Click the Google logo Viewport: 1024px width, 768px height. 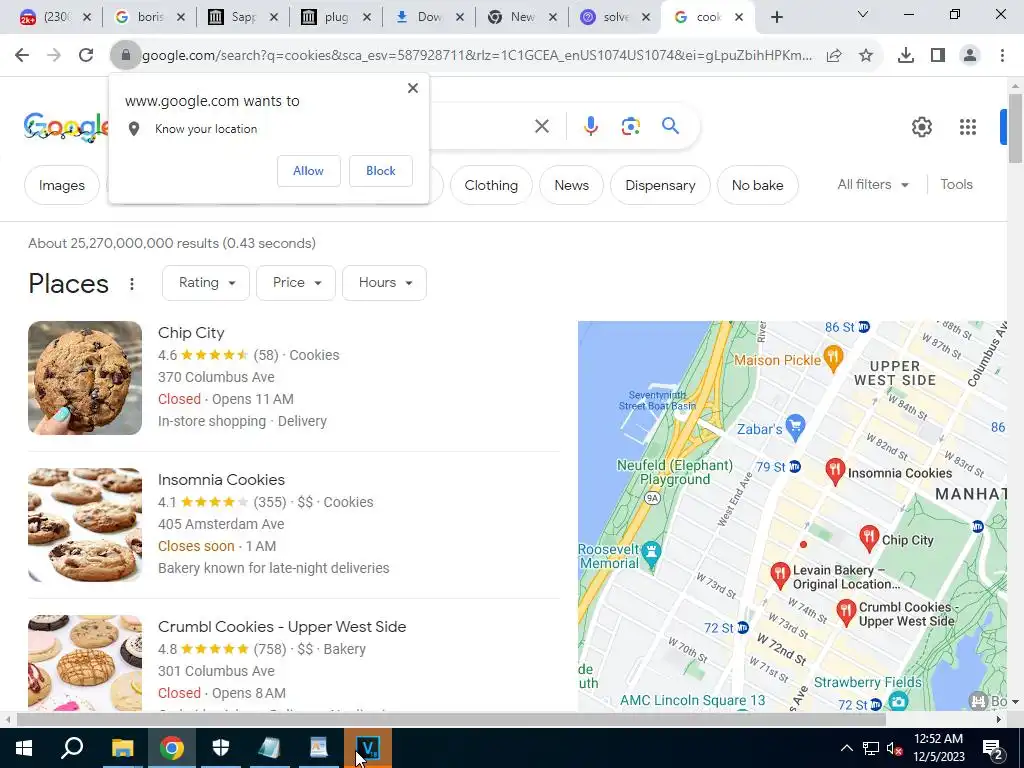pos(65,127)
